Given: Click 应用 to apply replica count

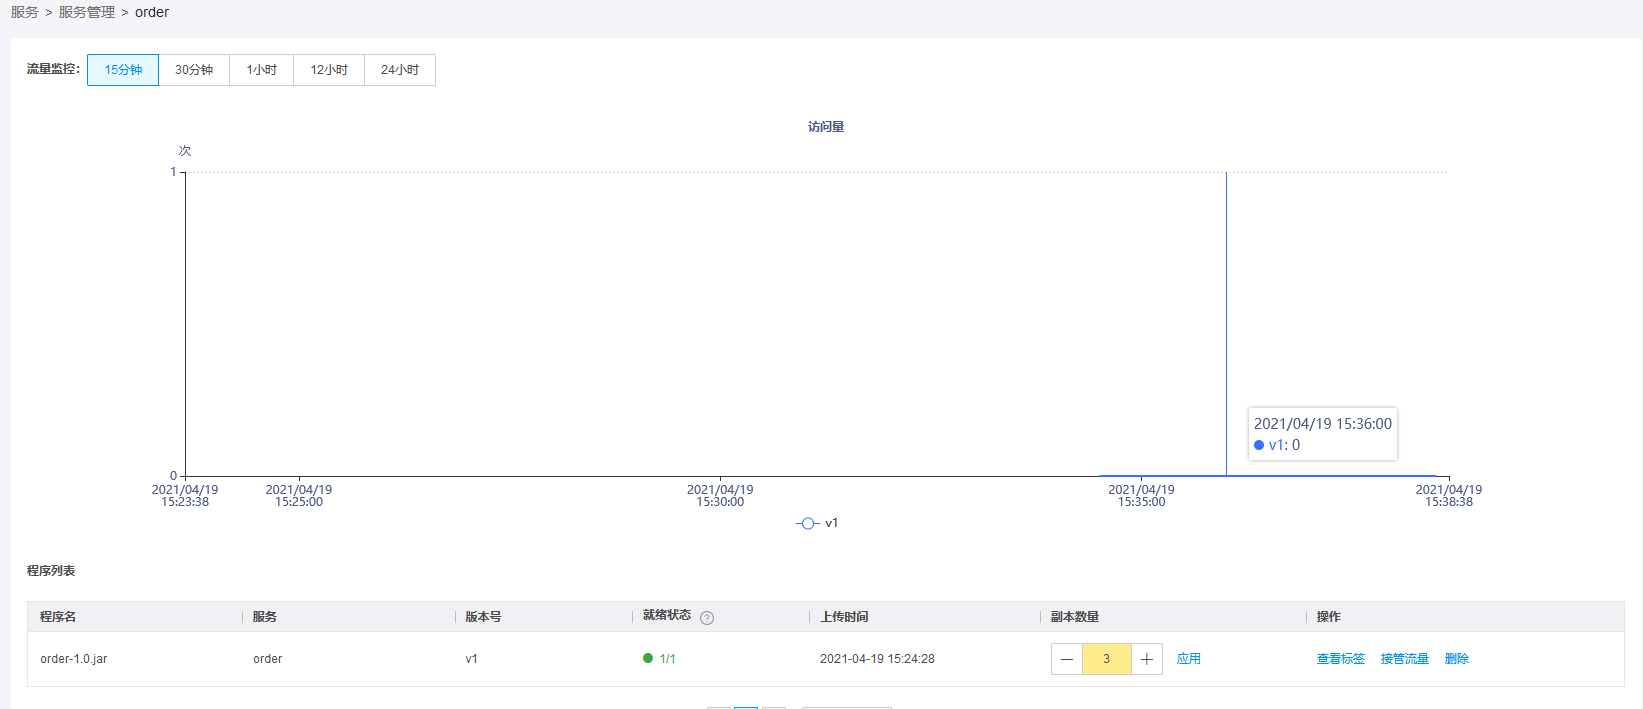Looking at the screenshot, I should 1189,659.
